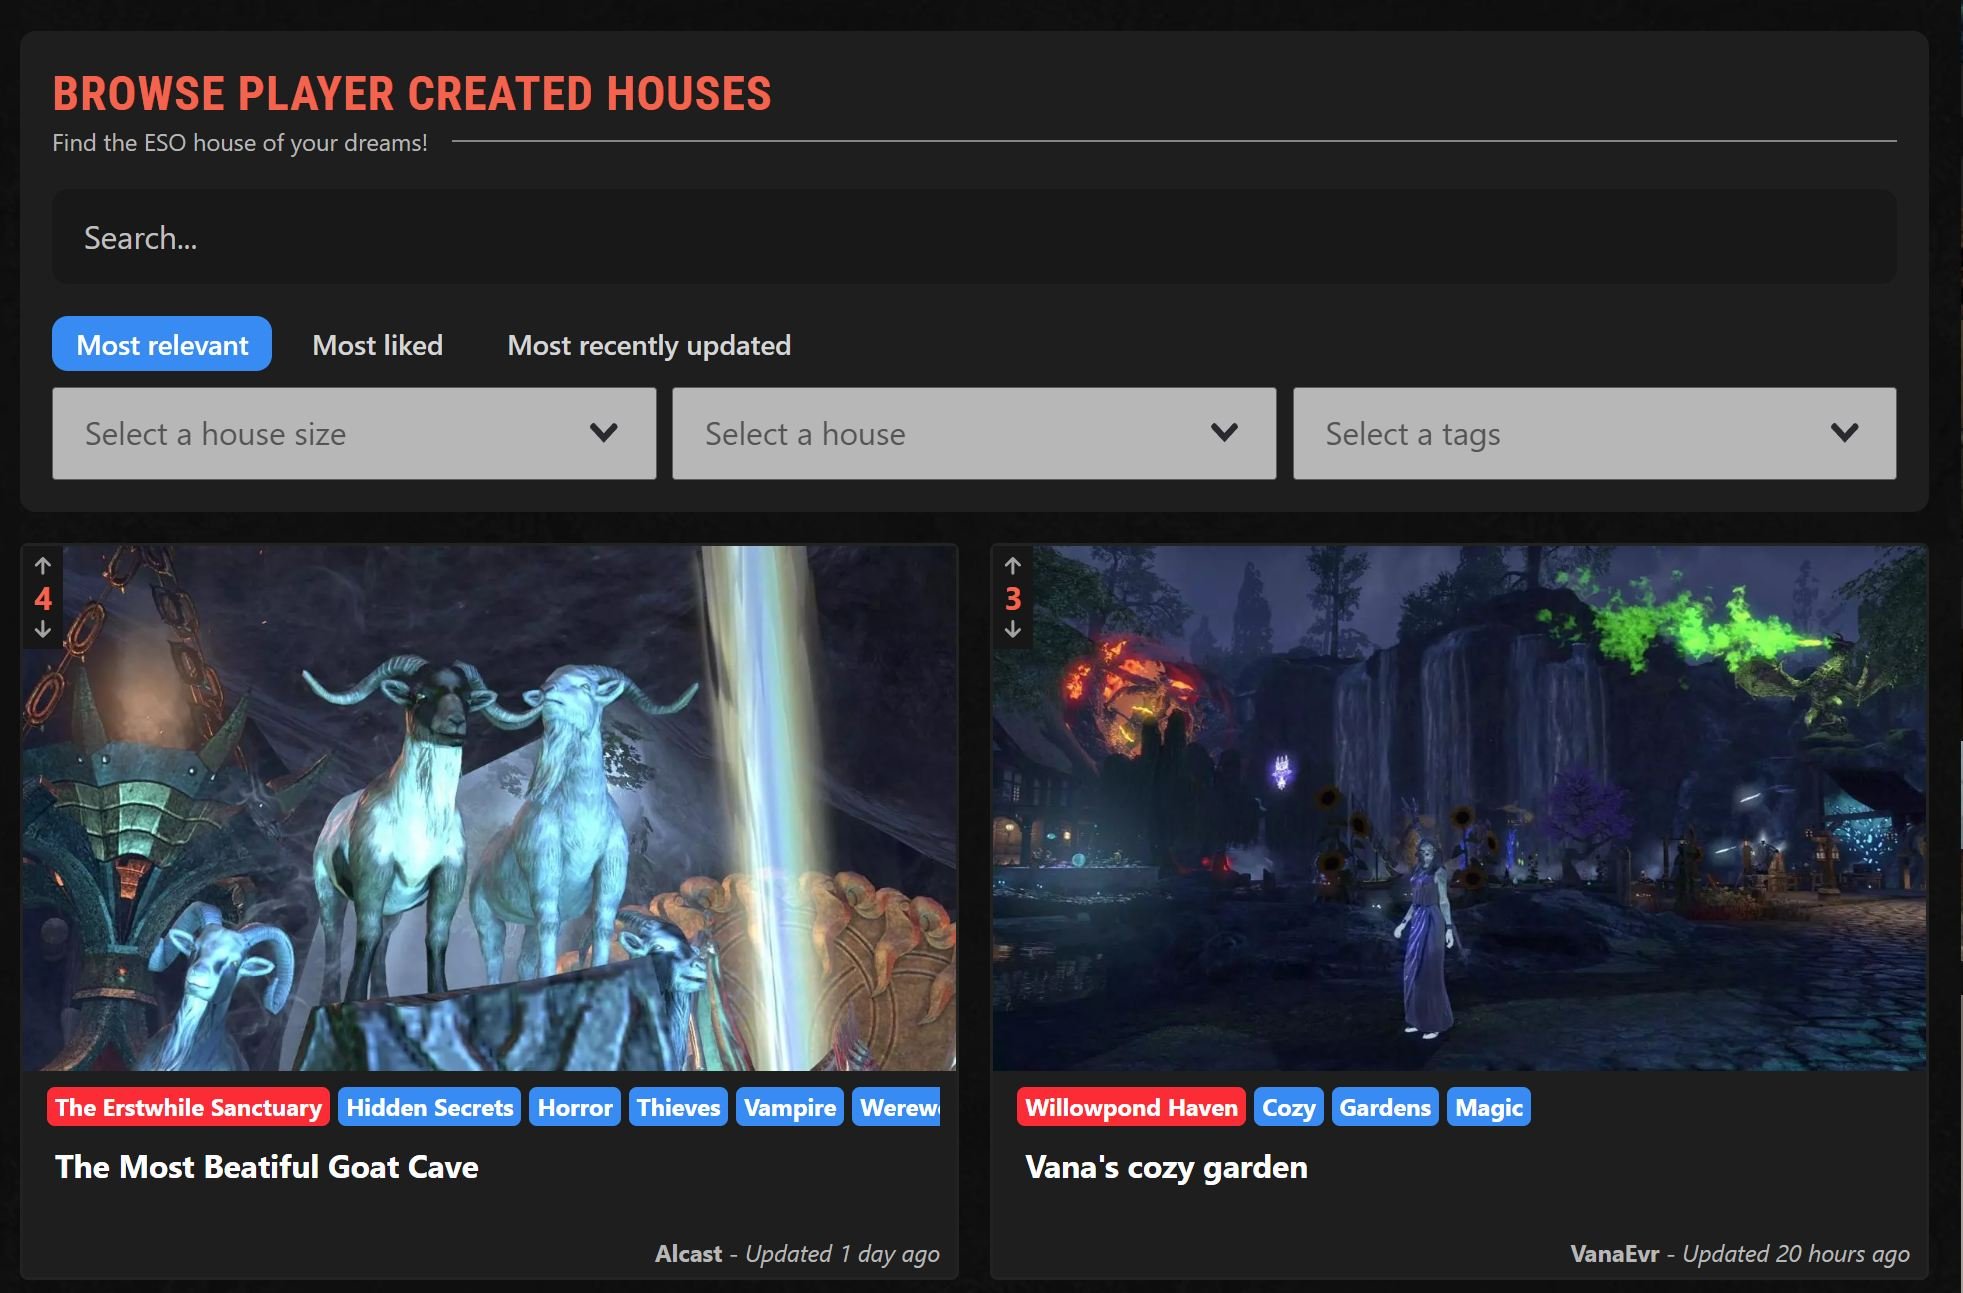Open Vana's cozy garden thumbnail
This screenshot has height=1293, width=1963.
1459,808
